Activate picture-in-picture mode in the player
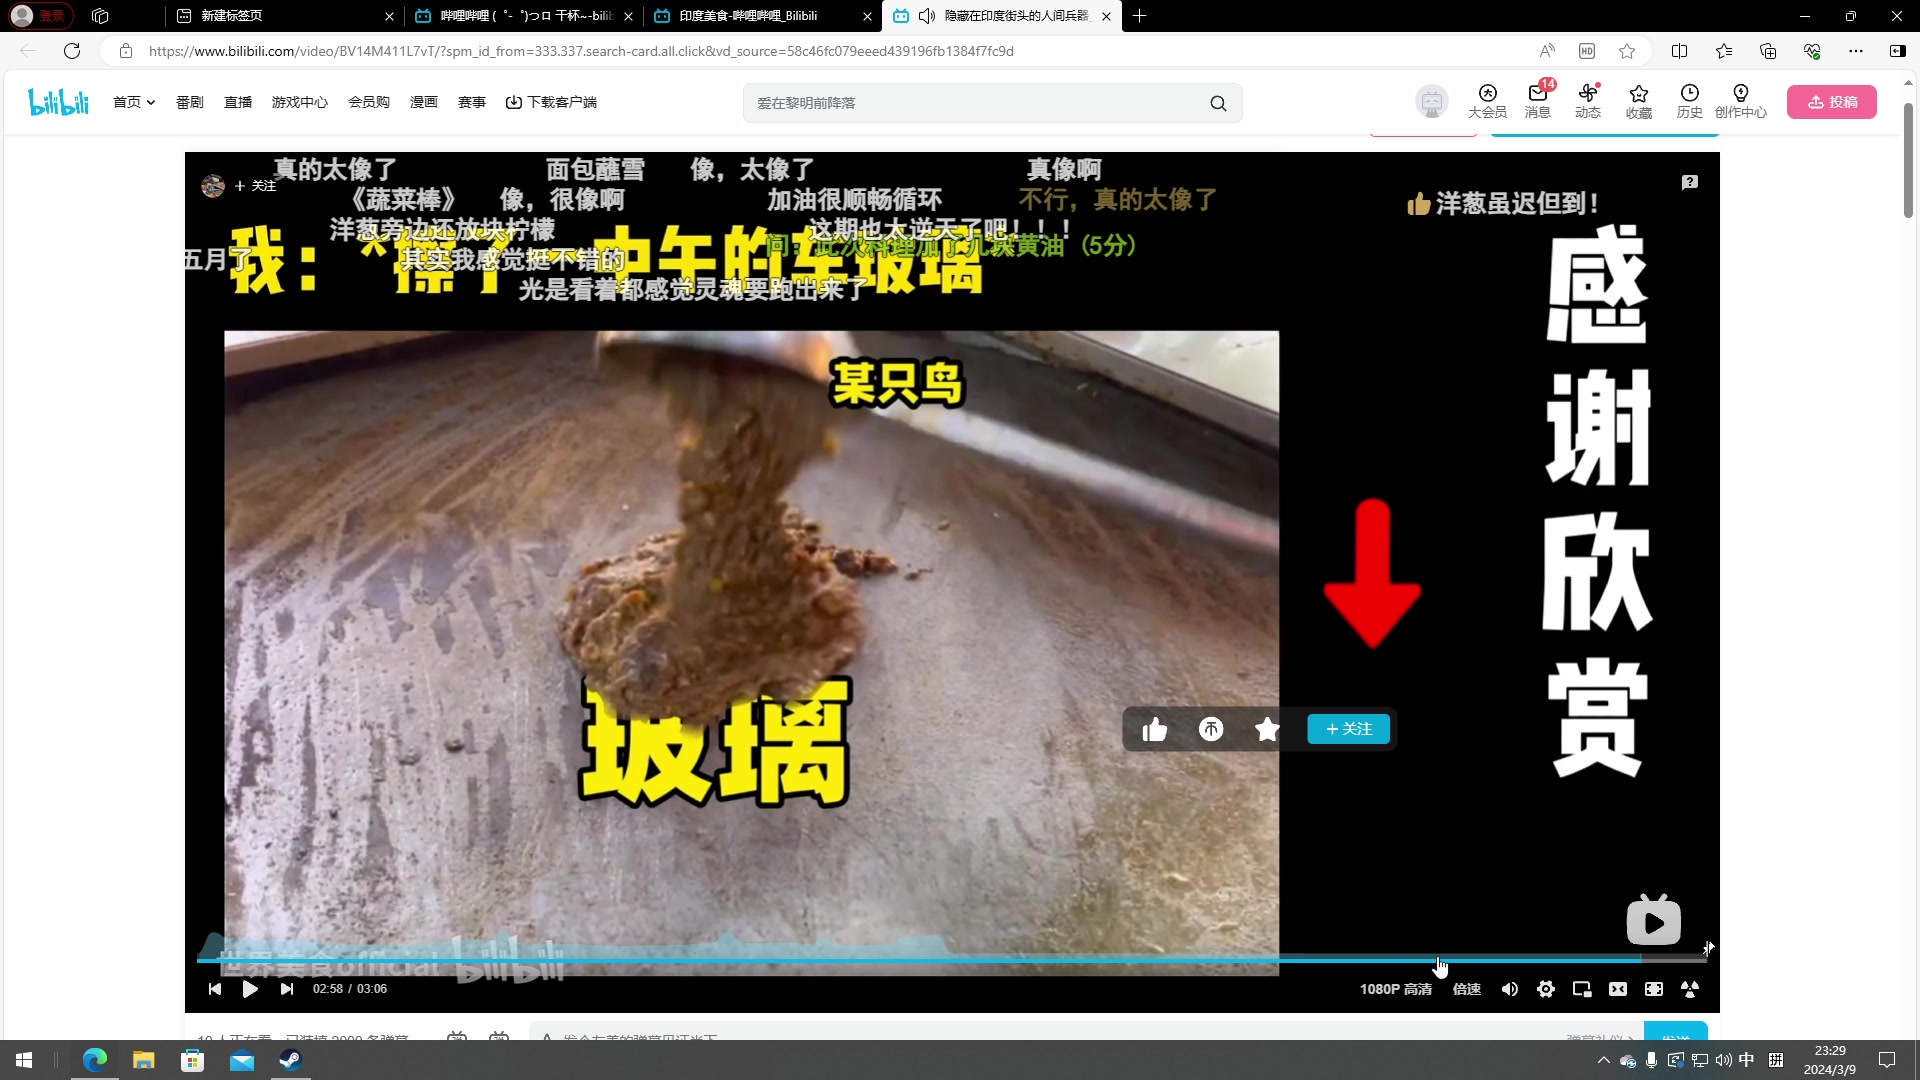The image size is (1920, 1080). point(1583,989)
